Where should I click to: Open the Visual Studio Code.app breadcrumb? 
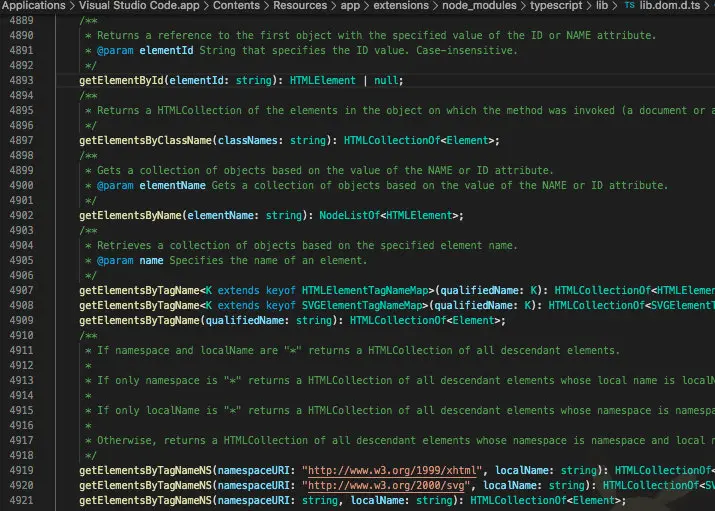pos(139,5)
